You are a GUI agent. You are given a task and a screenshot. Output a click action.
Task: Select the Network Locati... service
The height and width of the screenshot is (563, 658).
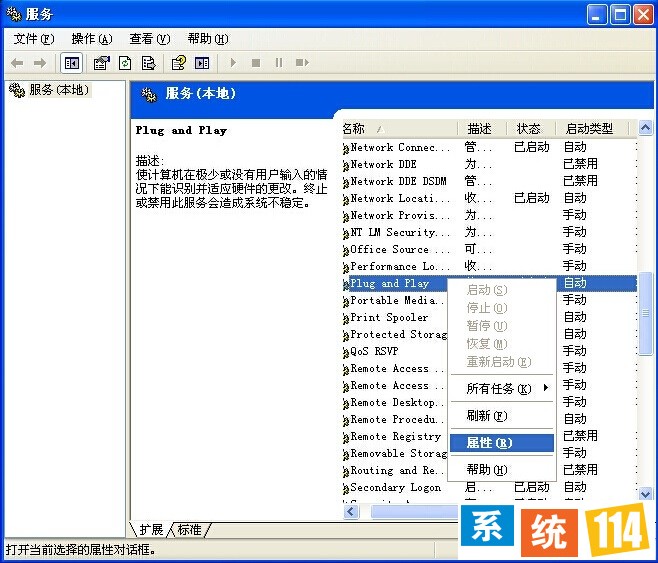pyautogui.click(x=489, y=198)
